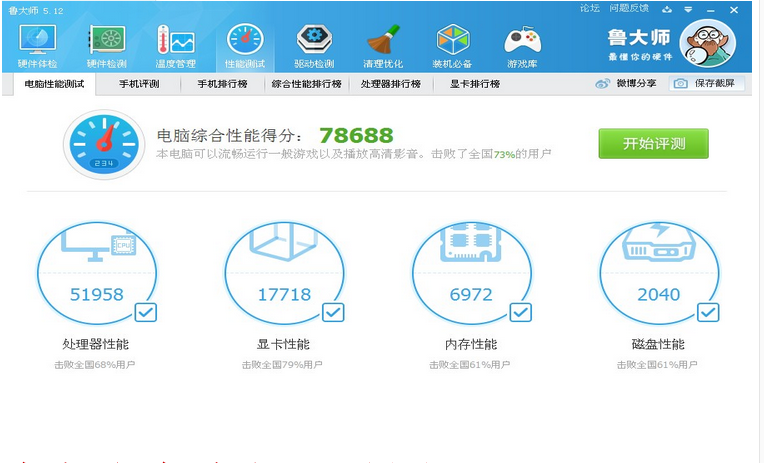764x463 pixels.
Task: Switch to 综合性能排行榜 tab
Action: click(x=306, y=84)
